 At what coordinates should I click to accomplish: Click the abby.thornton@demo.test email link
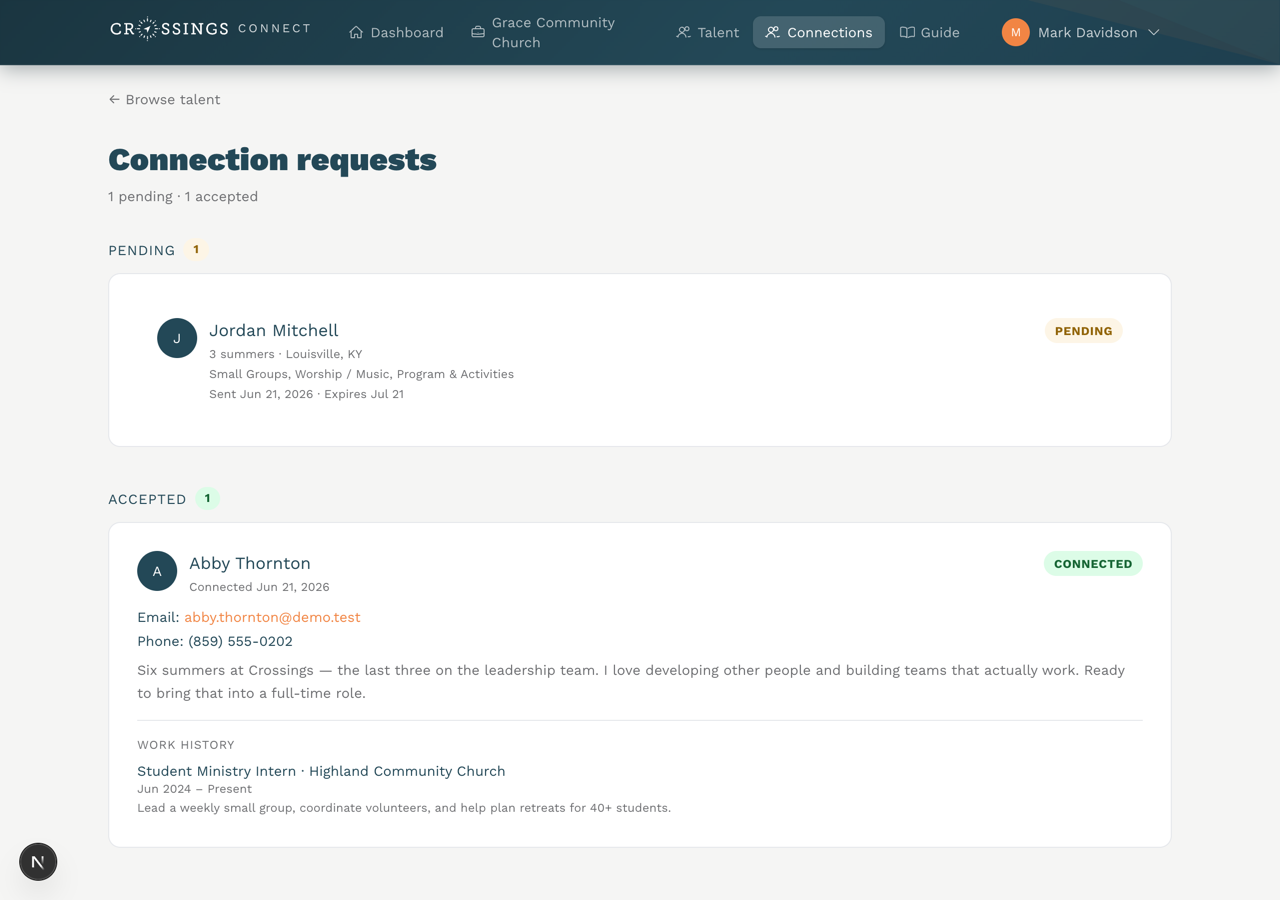coord(272,617)
